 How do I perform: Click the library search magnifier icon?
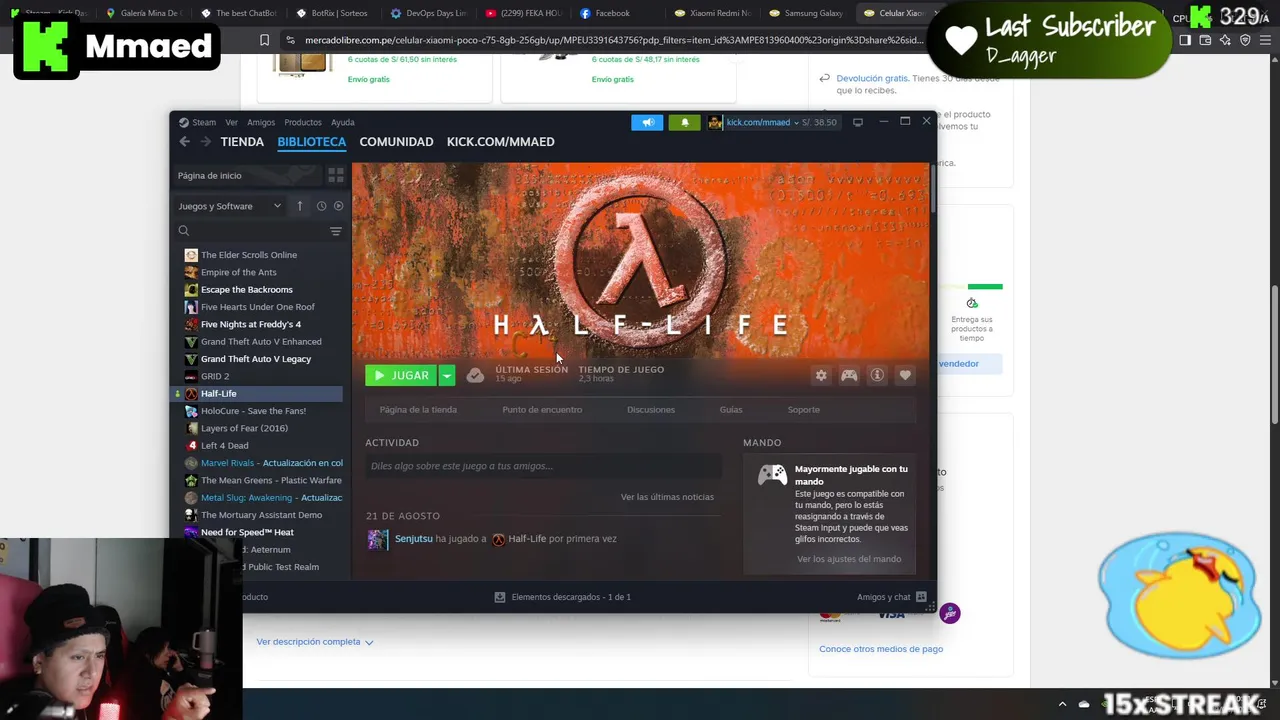(x=184, y=231)
